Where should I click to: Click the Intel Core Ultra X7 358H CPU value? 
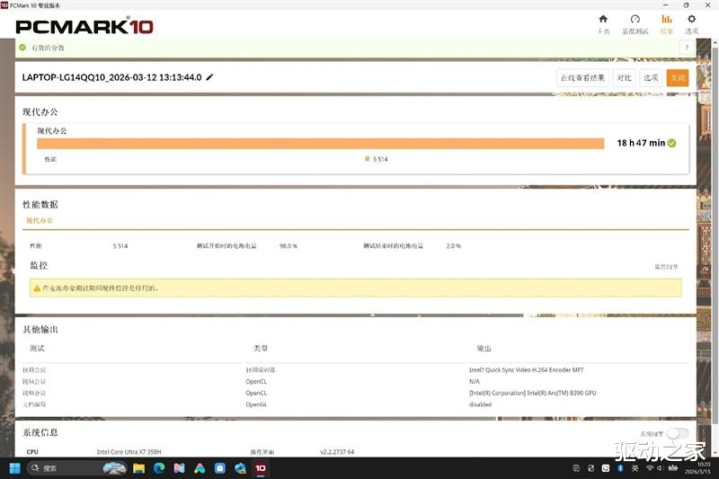point(129,452)
